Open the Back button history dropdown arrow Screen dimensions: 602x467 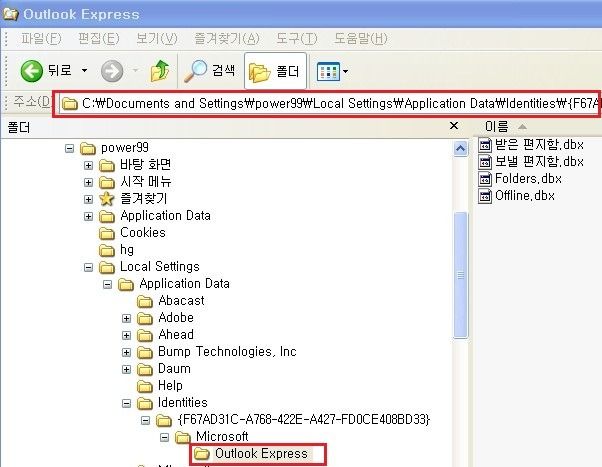pyautogui.click(x=84, y=71)
